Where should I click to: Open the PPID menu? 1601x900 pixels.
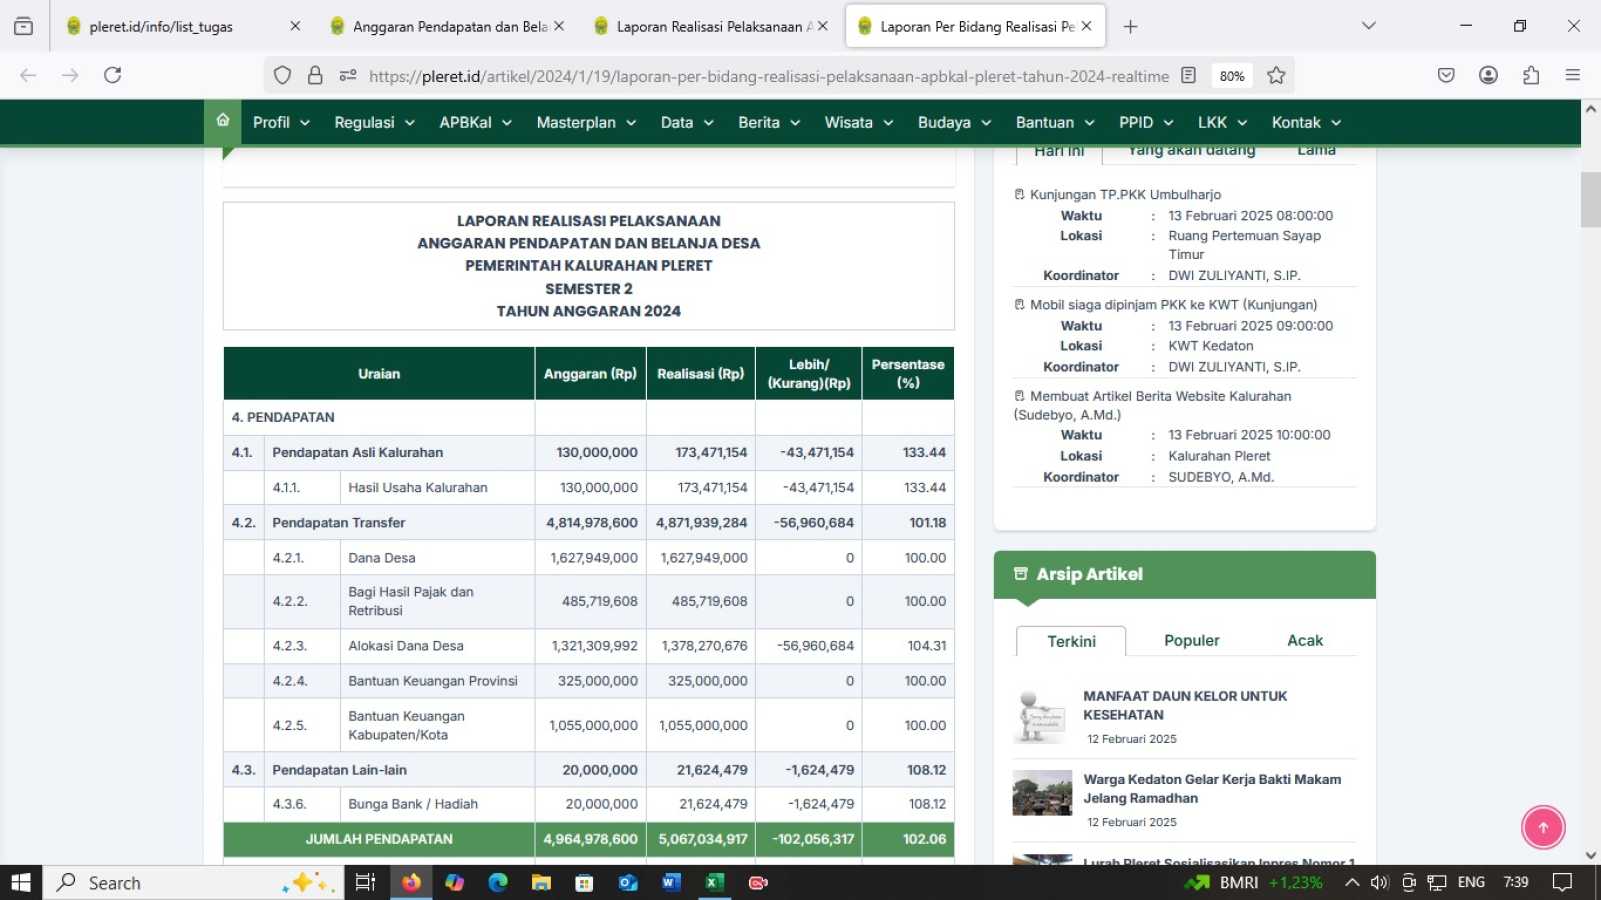click(1146, 122)
